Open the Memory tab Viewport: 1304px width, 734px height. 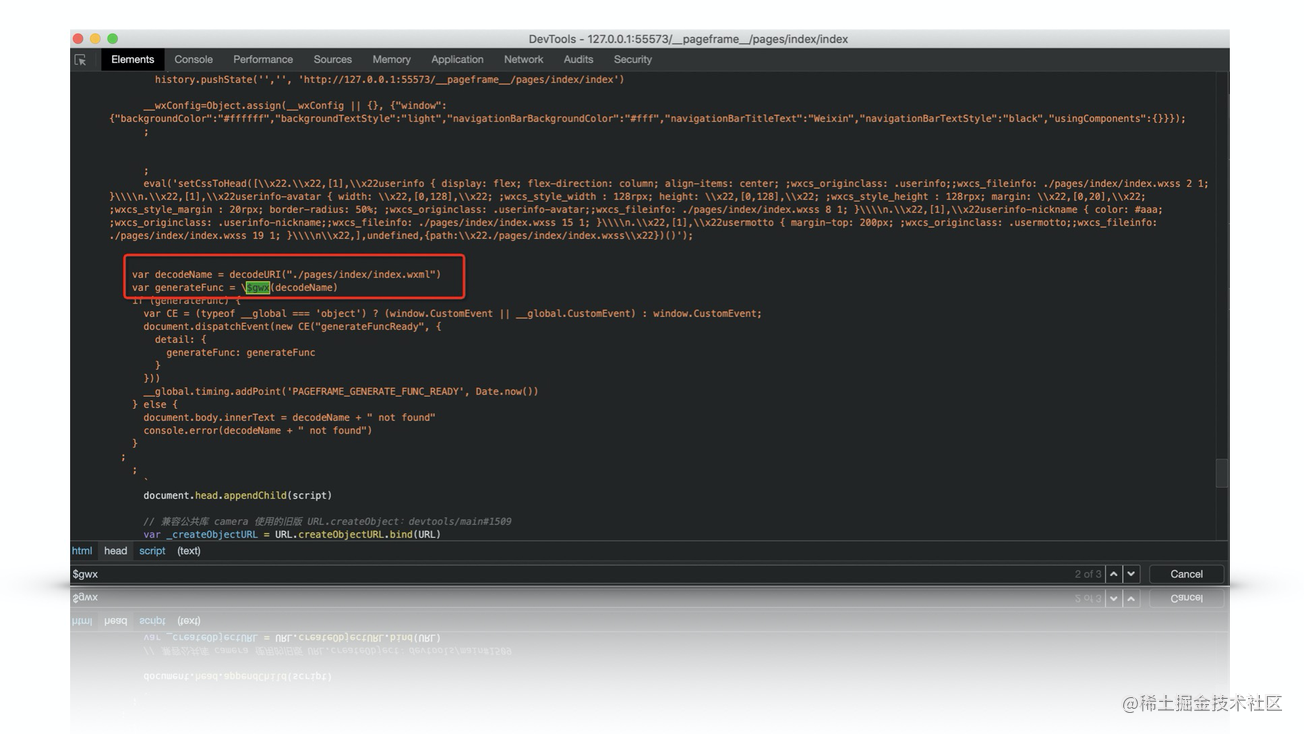coord(391,60)
